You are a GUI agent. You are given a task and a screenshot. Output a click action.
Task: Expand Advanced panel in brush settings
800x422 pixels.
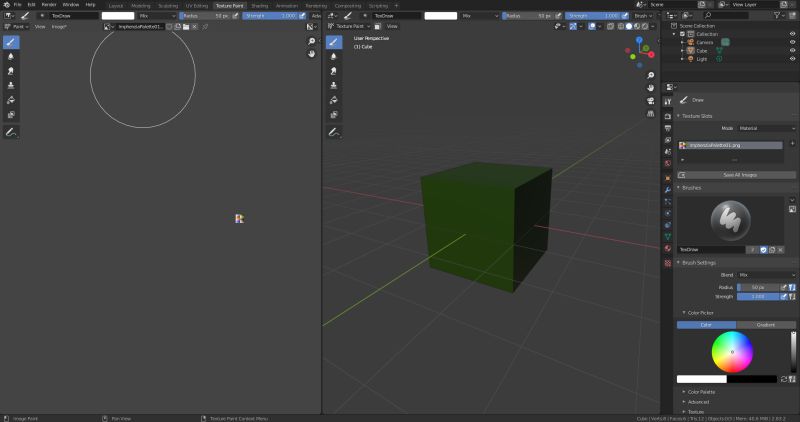pos(698,402)
